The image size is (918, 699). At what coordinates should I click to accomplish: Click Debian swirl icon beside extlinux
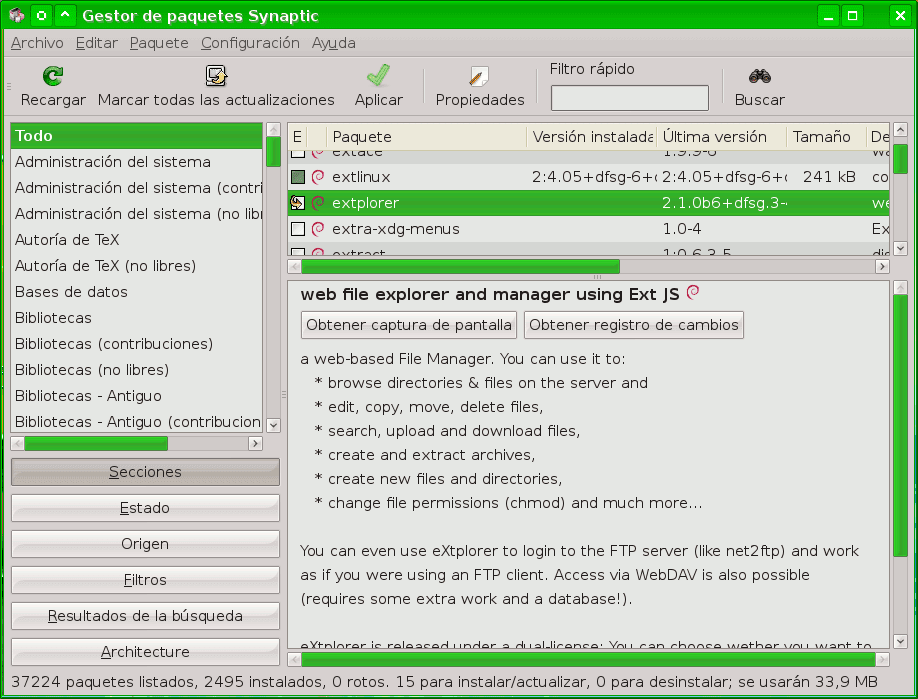click(318, 177)
